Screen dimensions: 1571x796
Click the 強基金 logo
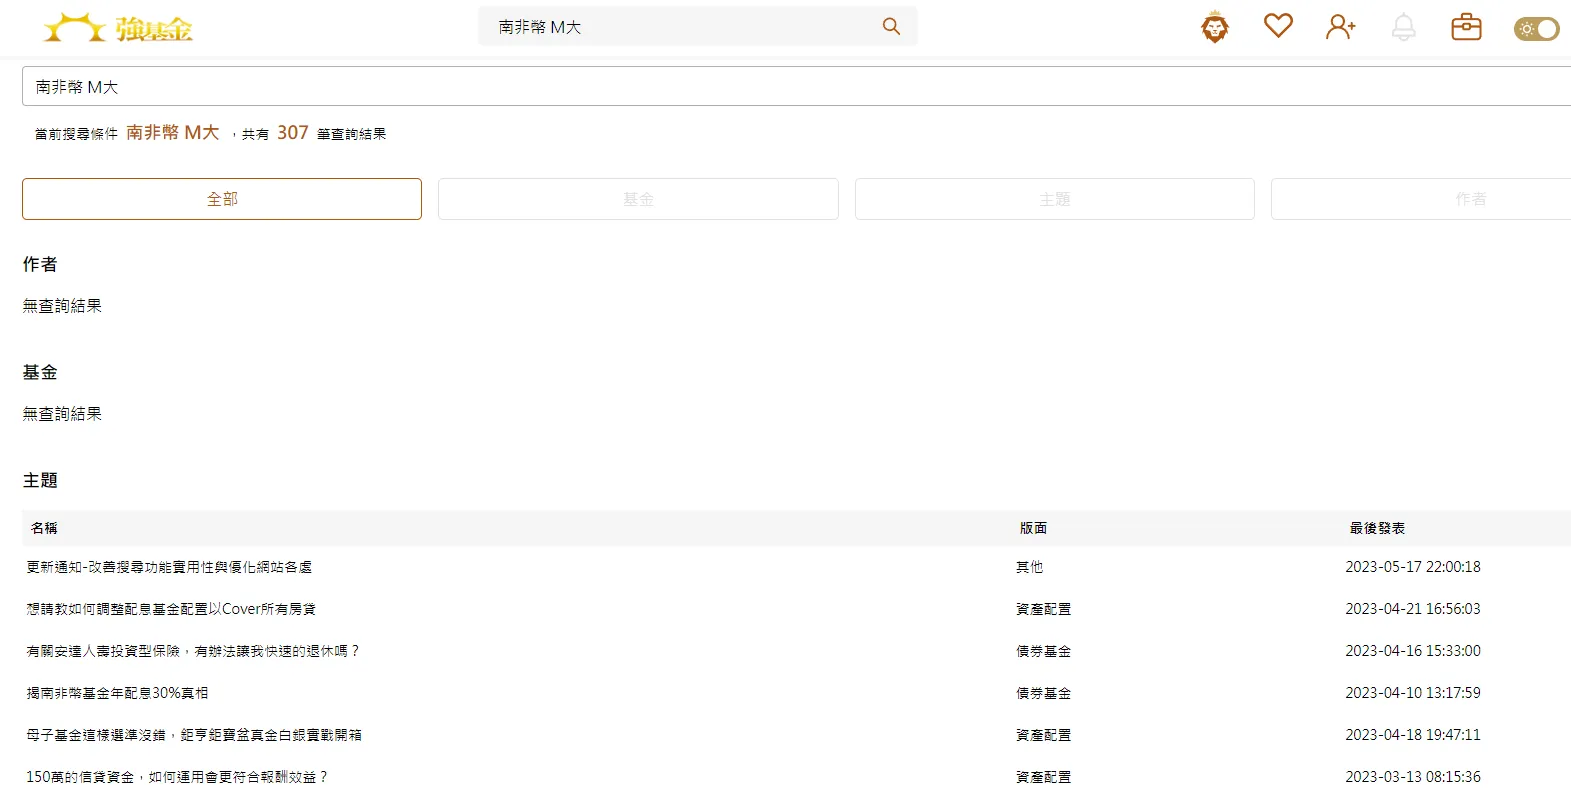tap(118, 28)
